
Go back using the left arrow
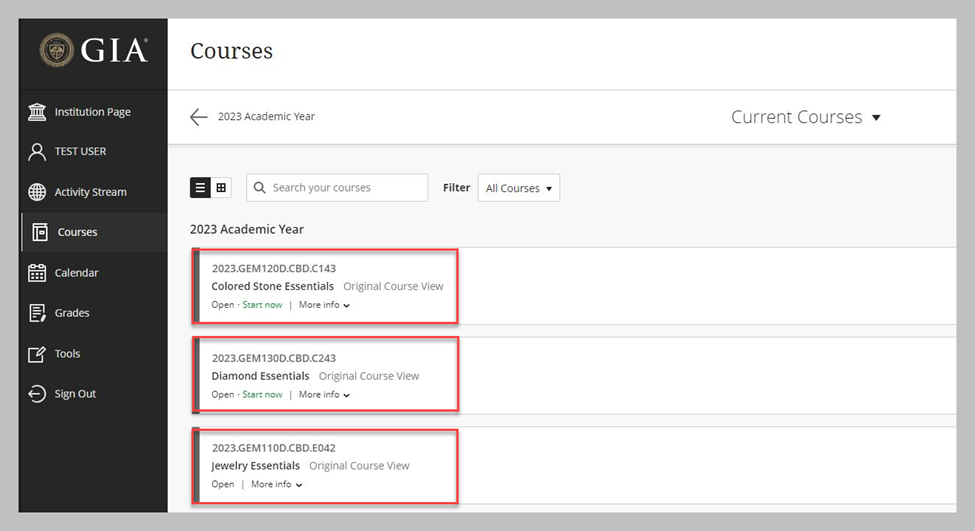pos(198,116)
